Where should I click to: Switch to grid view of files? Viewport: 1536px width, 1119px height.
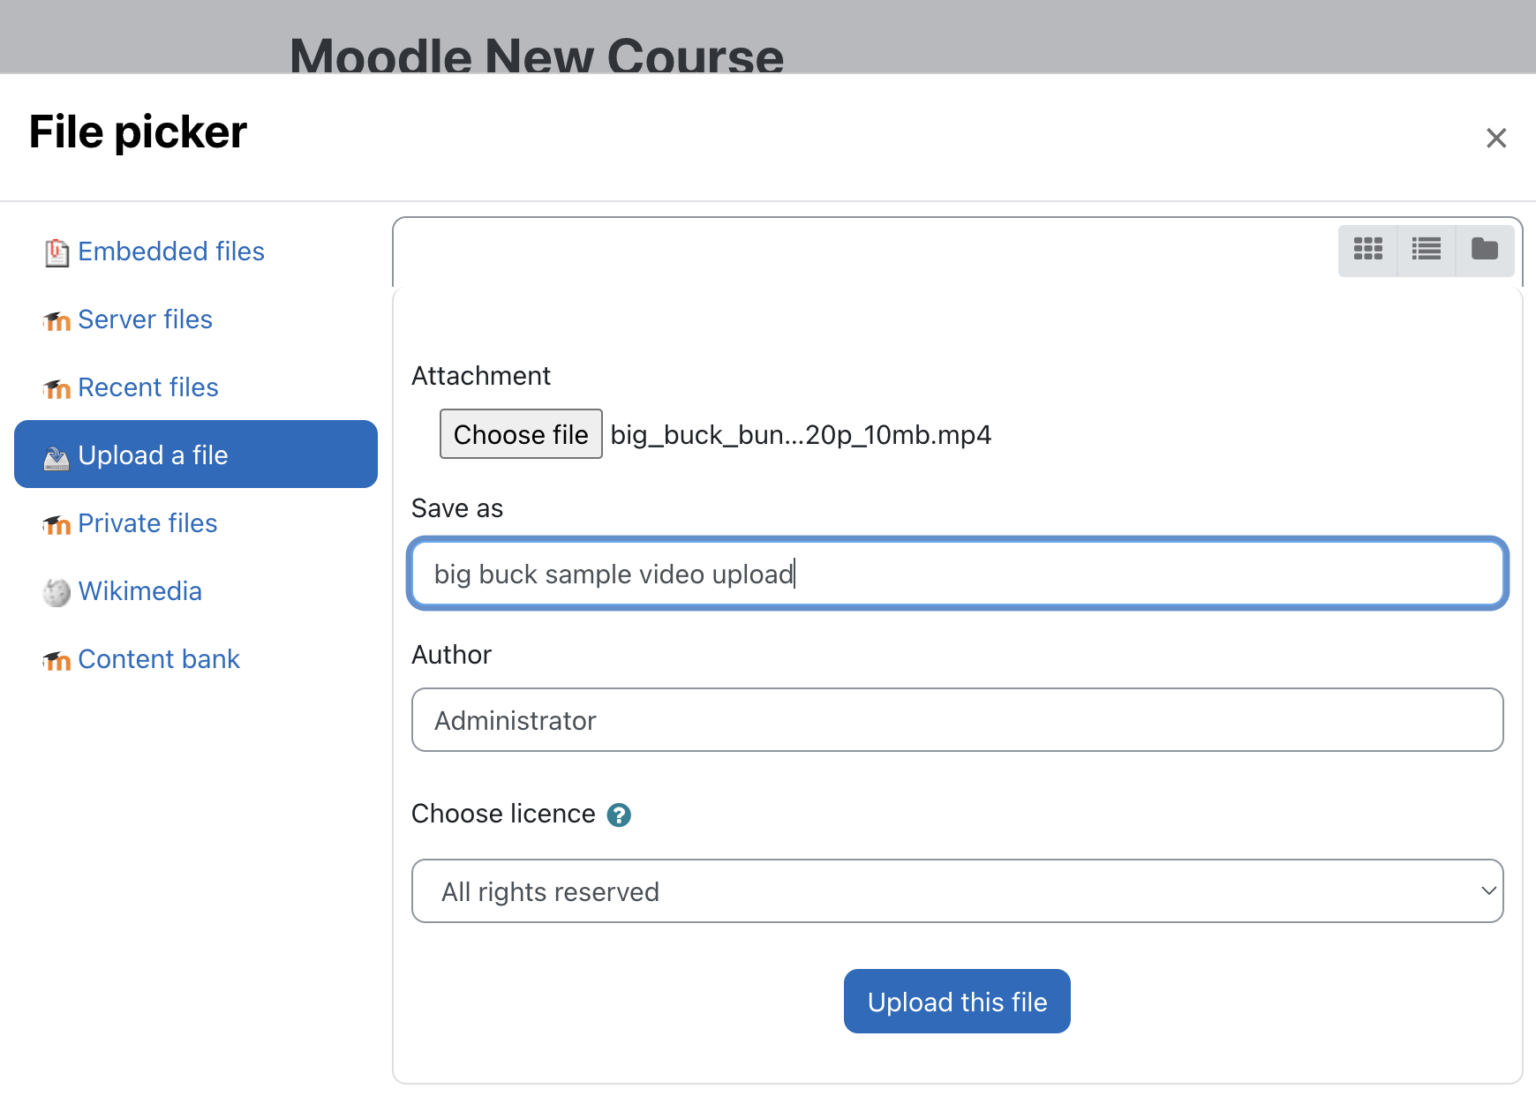pos(1367,250)
